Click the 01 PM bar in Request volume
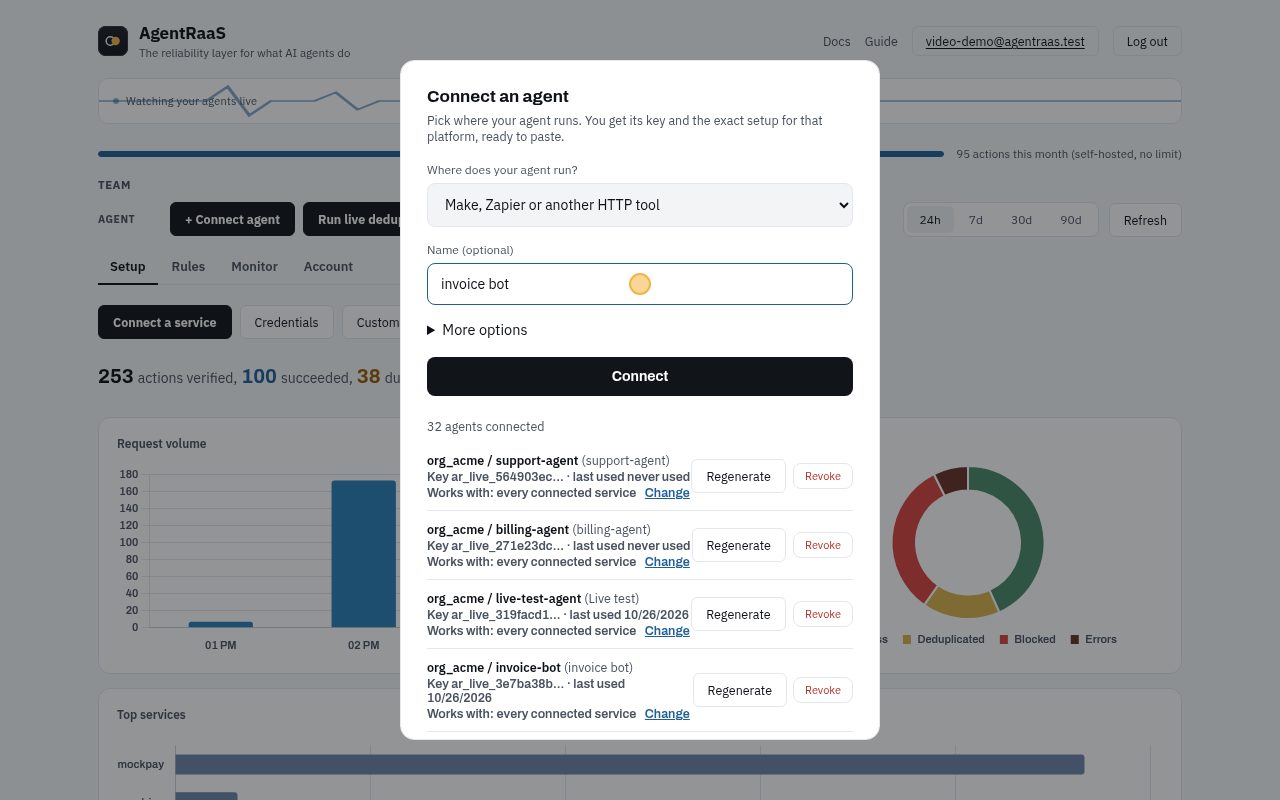 221,624
